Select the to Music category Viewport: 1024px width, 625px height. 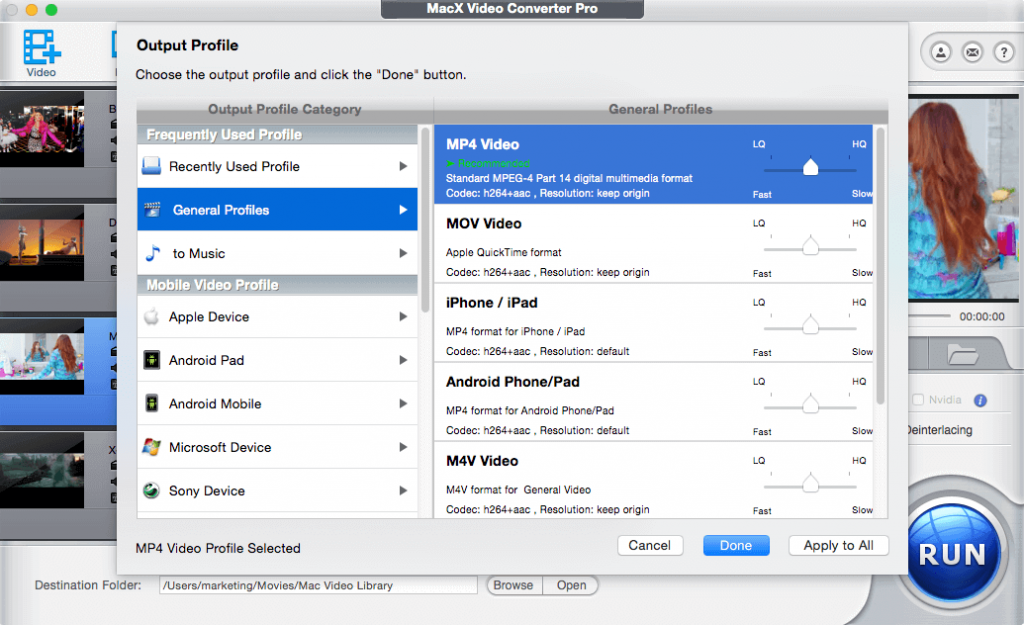(278, 253)
